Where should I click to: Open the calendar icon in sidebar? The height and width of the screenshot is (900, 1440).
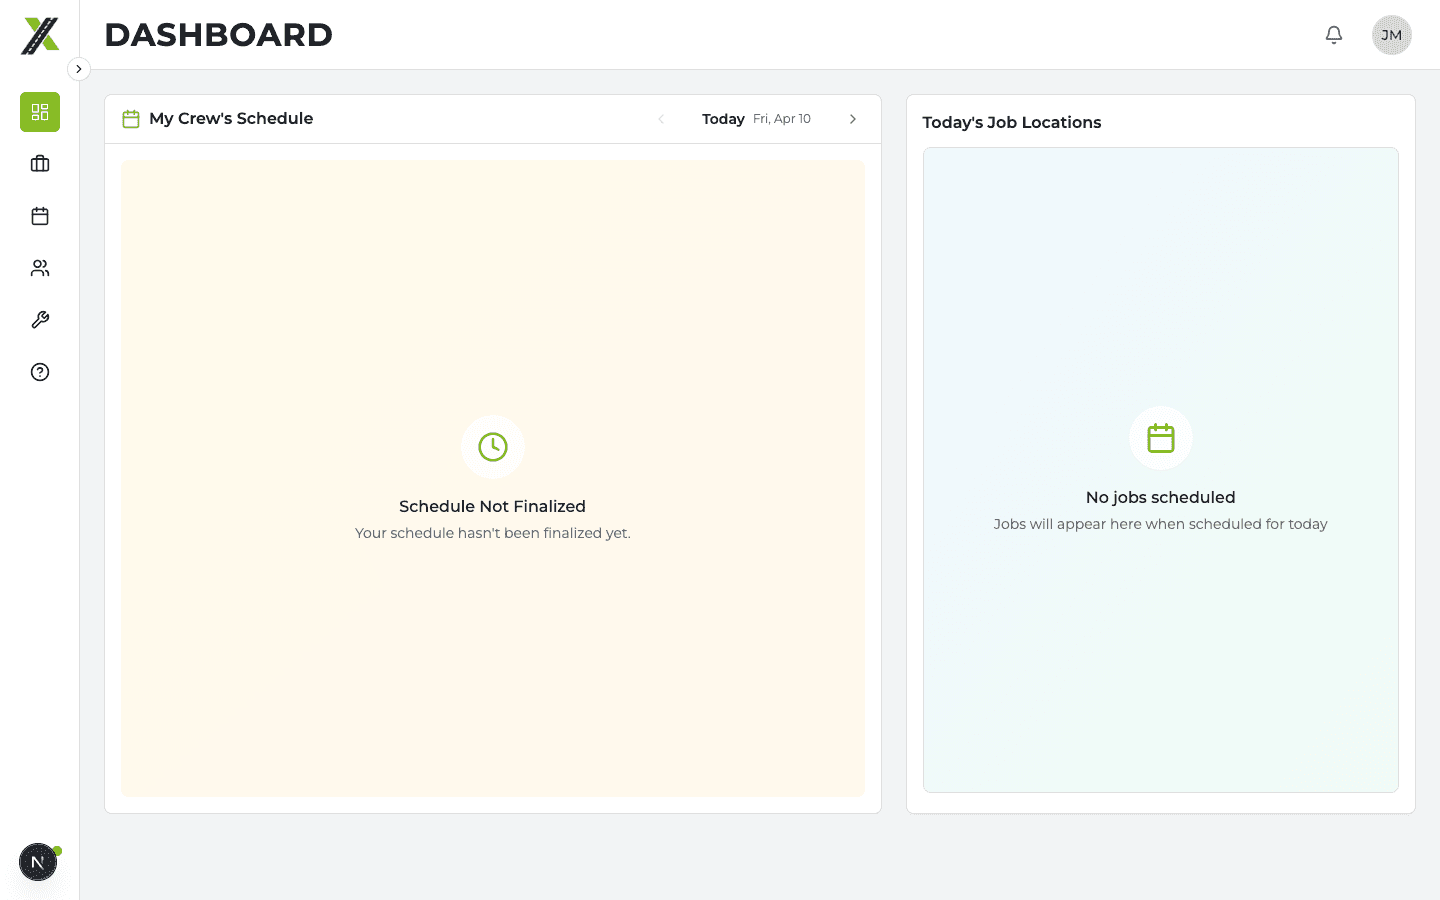[40, 216]
